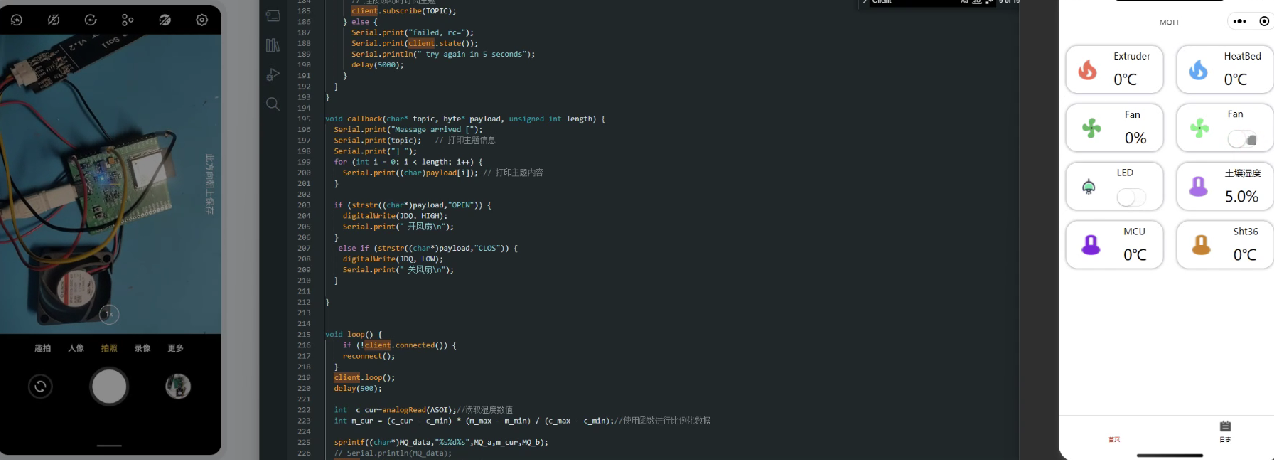Tap the purple 土壤湿度 sensor icon
Image resolution: width=1274 pixels, height=460 pixels.
pos(1198,186)
